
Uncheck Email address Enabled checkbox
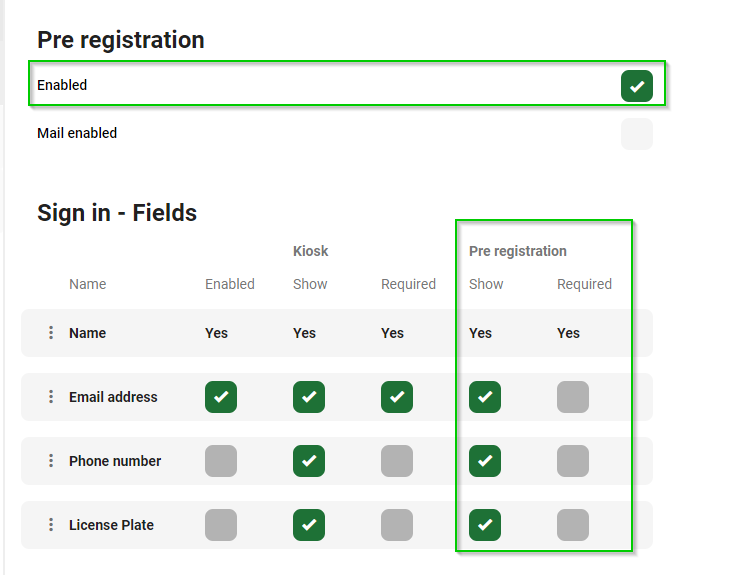click(x=221, y=397)
